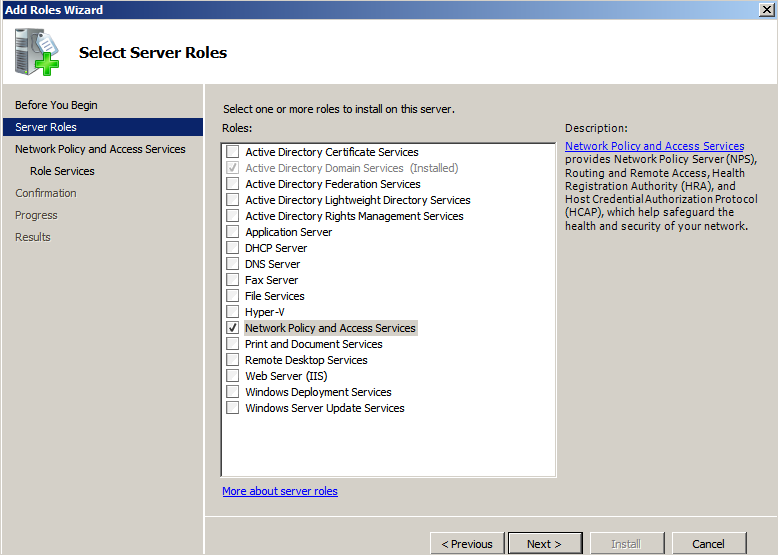This screenshot has width=778, height=556.
Task: Open Network Policy and Access Services description link
Action: tap(654, 146)
